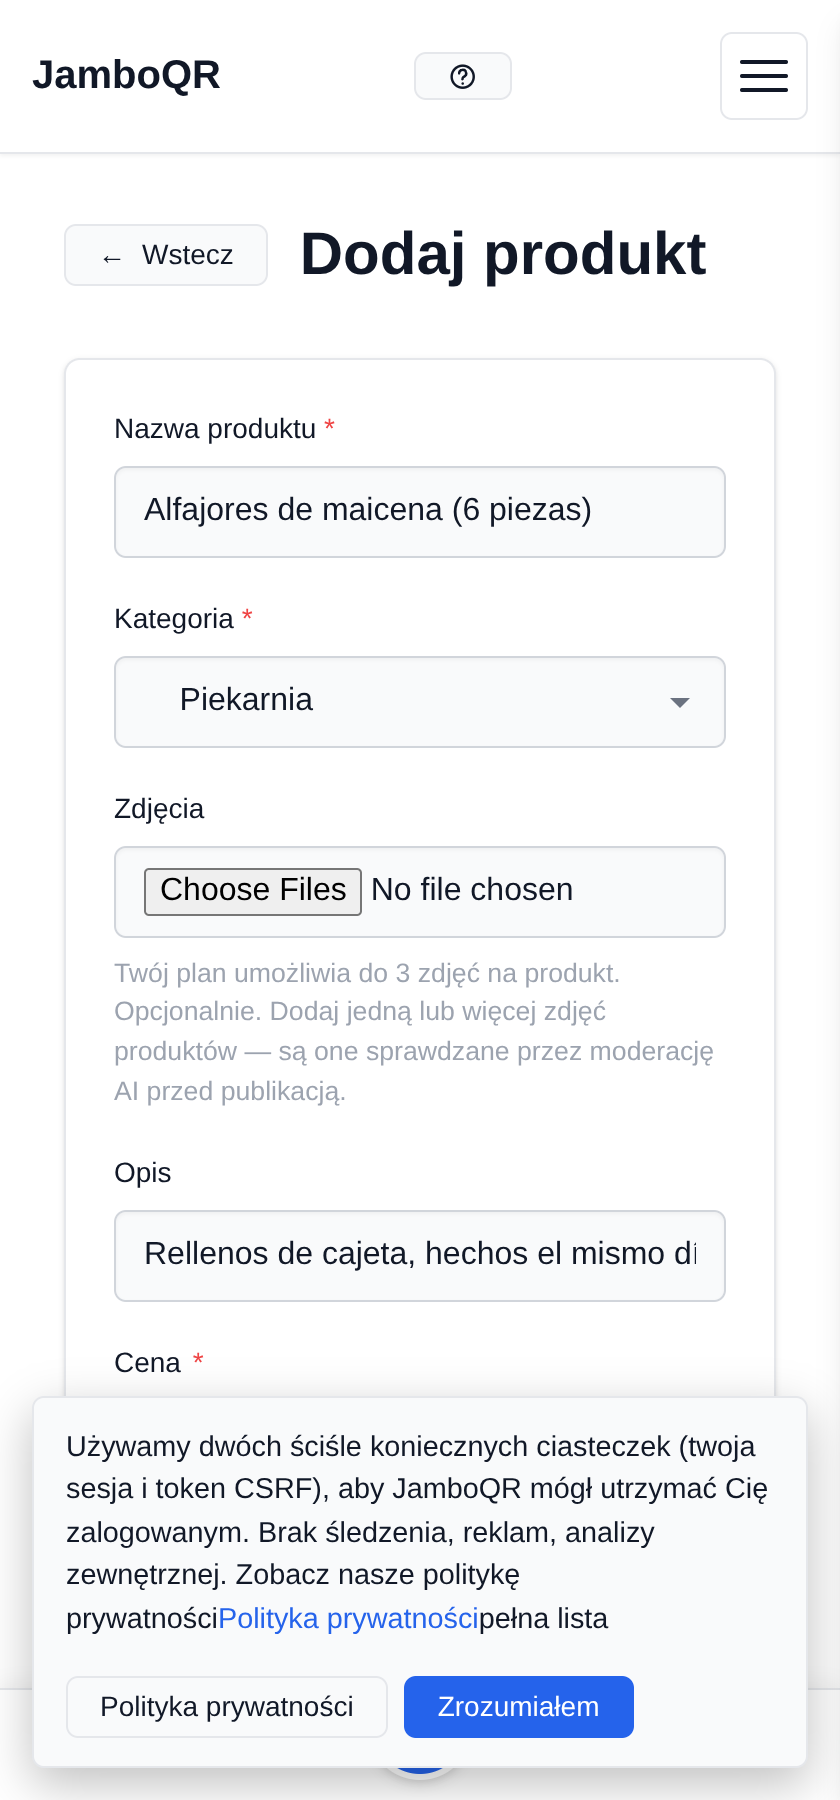Image resolution: width=840 pixels, height=1800 pixels.
Task: Open the Kategoria dropdown
Action: click(x=420, y=702)
